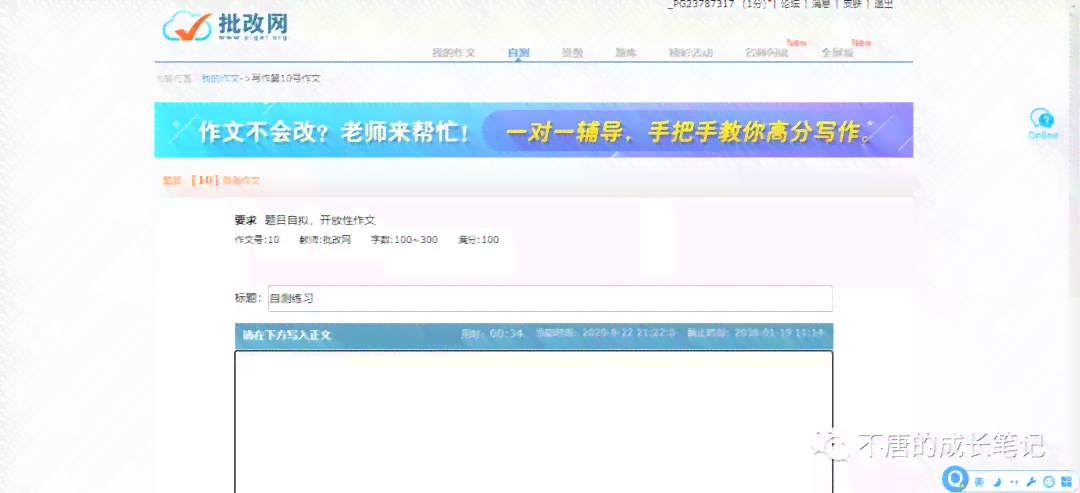Click the 教师:批改网 text
Screen dimensions: 1080x493
click(x=325, y=240)
